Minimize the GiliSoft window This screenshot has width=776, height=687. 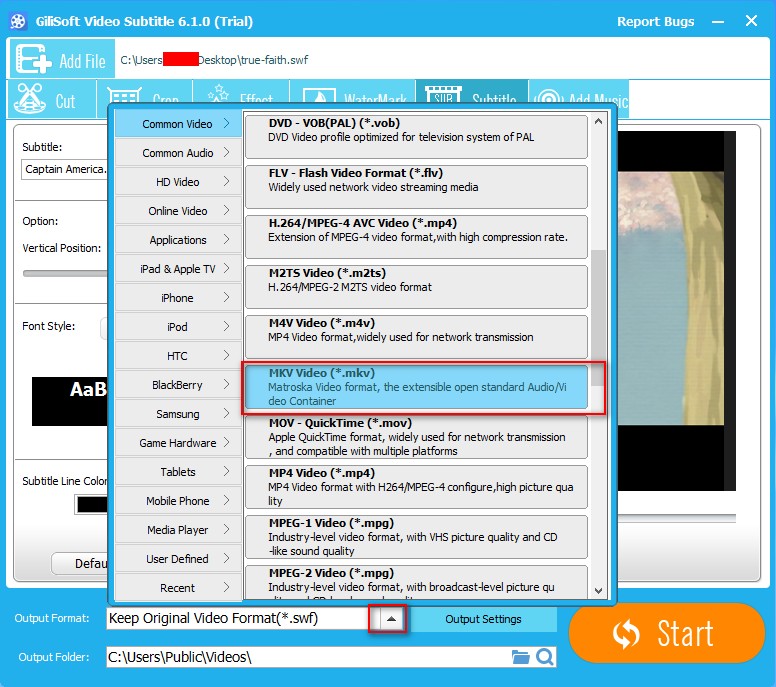click(718, 22)
